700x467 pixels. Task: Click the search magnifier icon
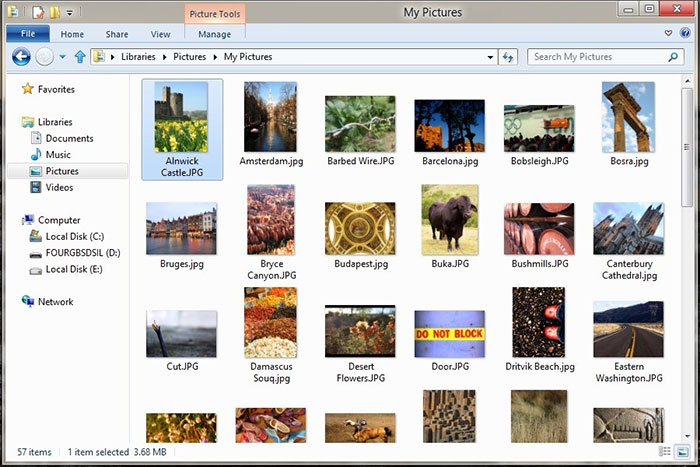point(674,57)
